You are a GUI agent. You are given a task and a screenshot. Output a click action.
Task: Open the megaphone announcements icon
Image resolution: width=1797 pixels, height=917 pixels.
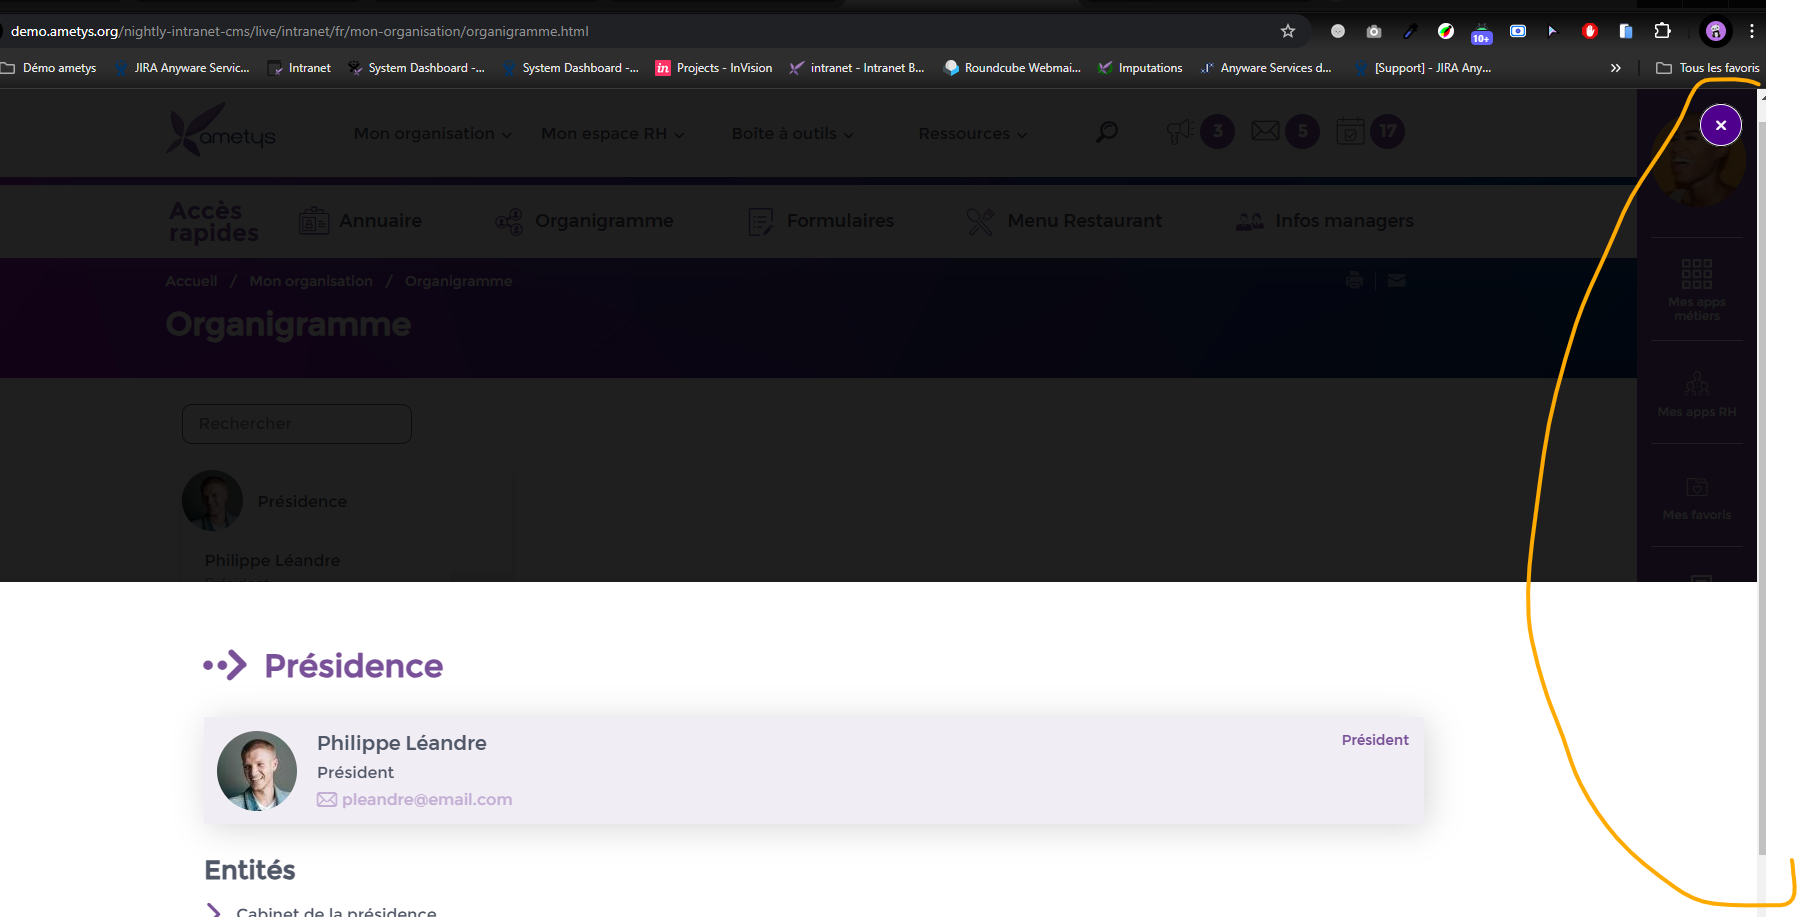[x=1180, y=131]
